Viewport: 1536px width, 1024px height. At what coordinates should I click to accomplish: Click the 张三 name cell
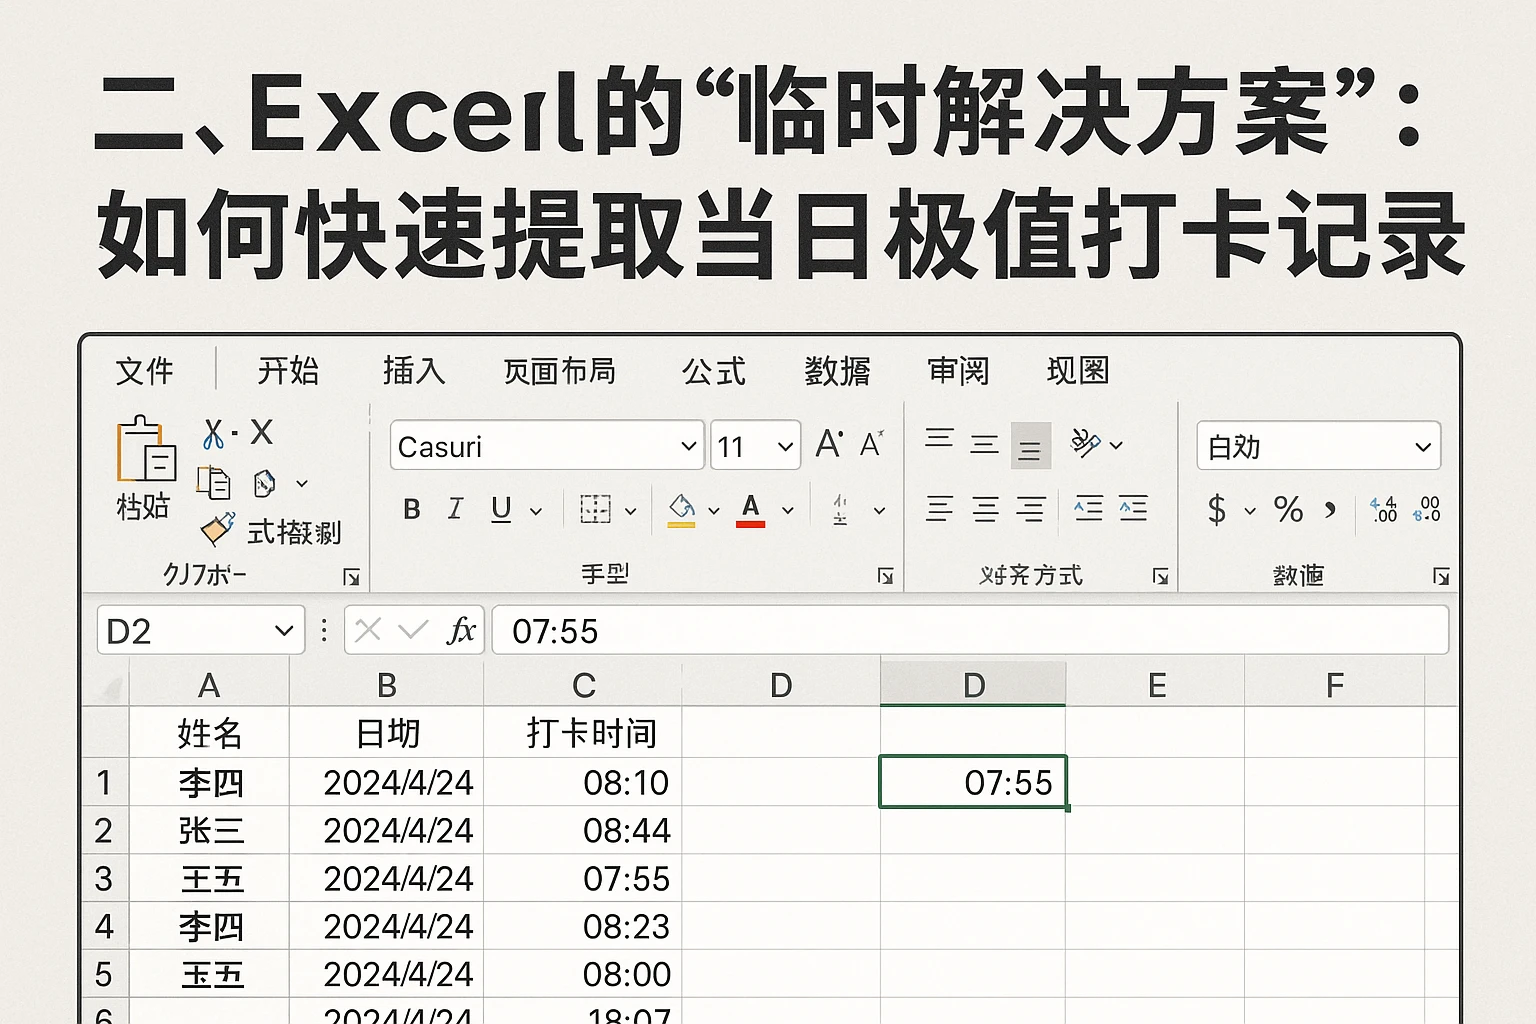(210, 830)
